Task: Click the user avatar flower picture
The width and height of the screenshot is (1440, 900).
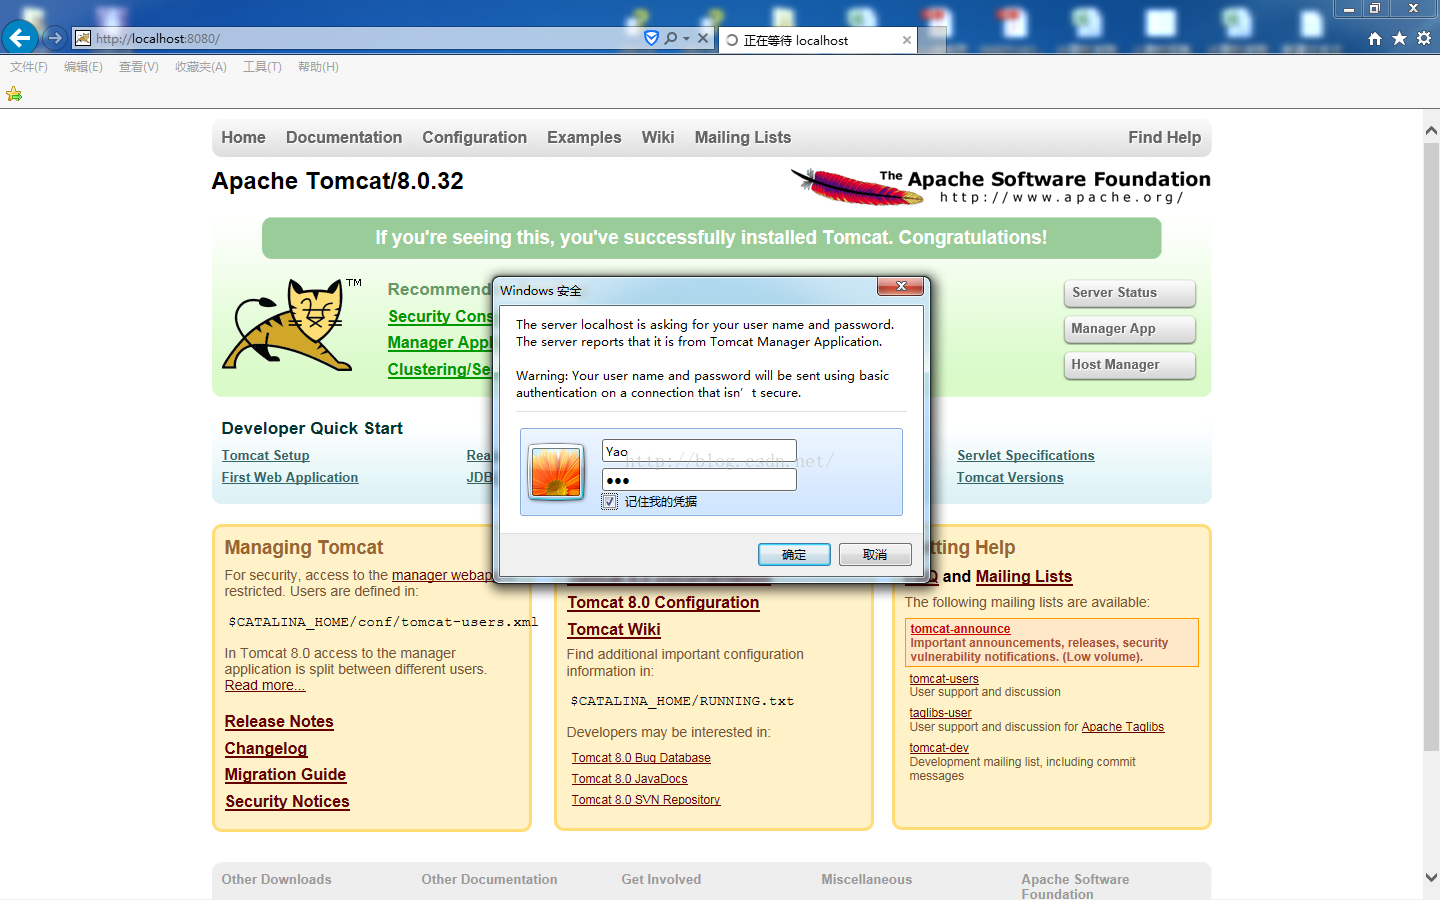Action: [556, 471]
